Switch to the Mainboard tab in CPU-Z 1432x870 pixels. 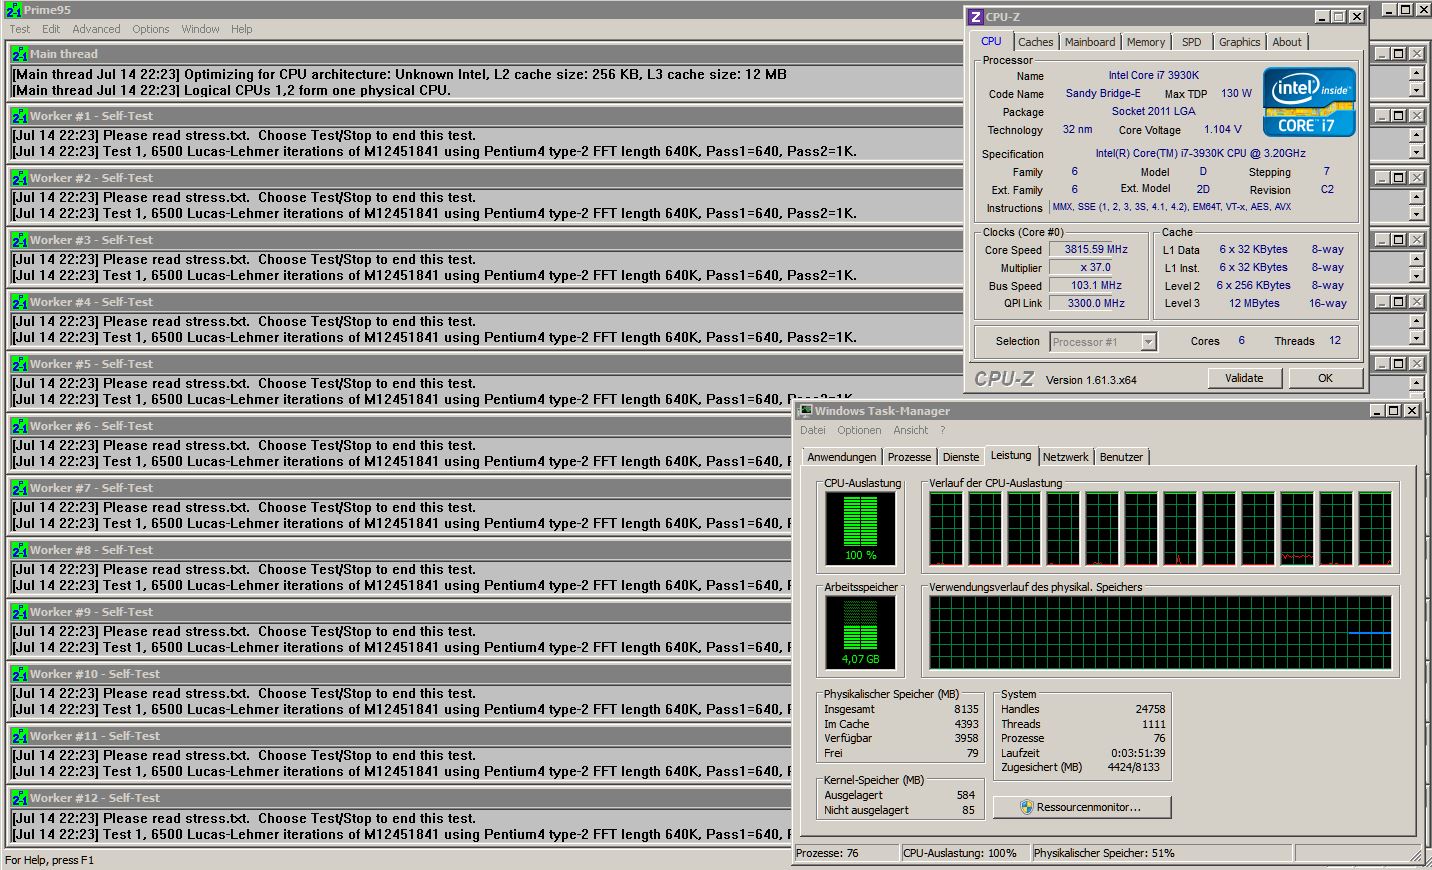[1089, 42]
